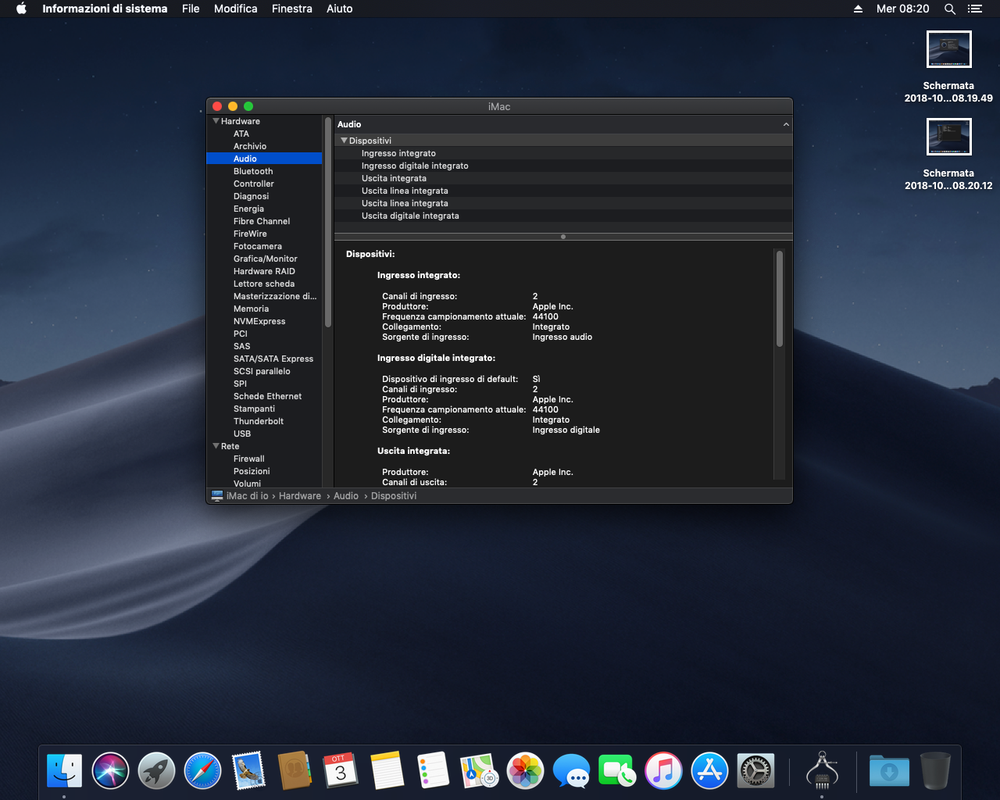This screenshot has height=800, width=1000.
Task: Select Ingresso integrato device row
Action: [563, 153]
